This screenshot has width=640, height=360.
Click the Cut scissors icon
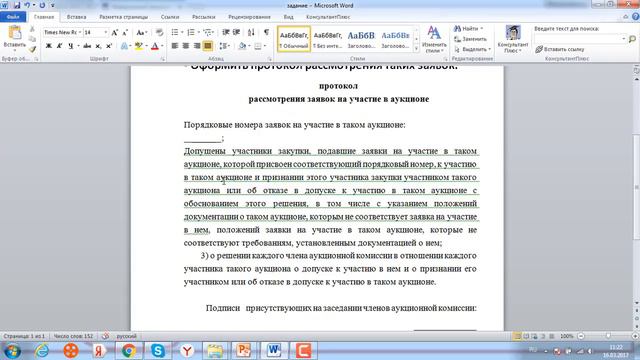click(x=32, y=29)
